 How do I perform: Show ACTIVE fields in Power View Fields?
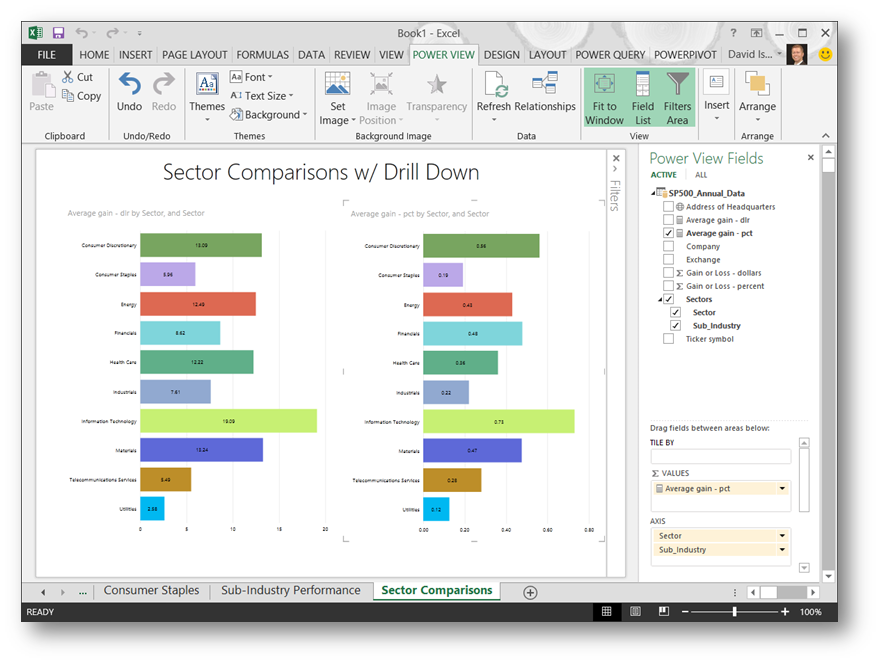(x=663, y=175)
